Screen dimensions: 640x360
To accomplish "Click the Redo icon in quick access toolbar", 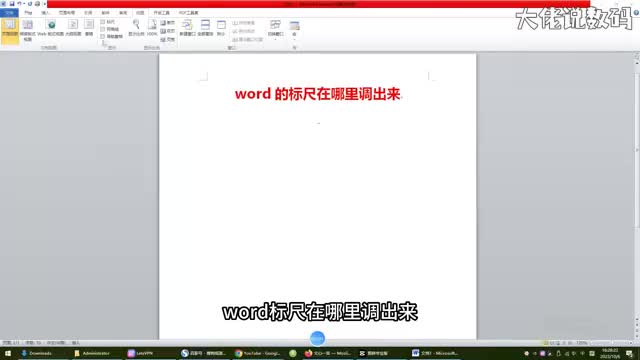I will [29, 4].
